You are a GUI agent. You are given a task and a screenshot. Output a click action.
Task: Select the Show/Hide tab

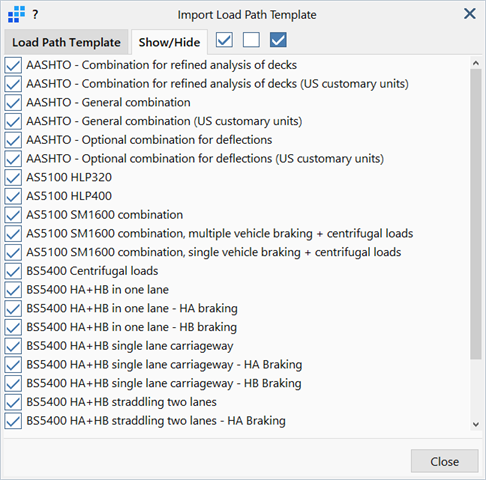(x=169, y=42)
